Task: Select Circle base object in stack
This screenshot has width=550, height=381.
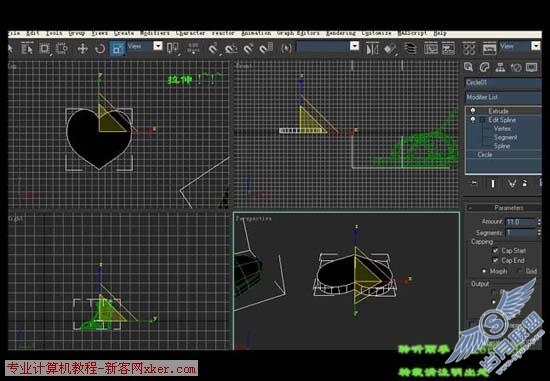Action: pyautogui.click(x=485, y=155)
